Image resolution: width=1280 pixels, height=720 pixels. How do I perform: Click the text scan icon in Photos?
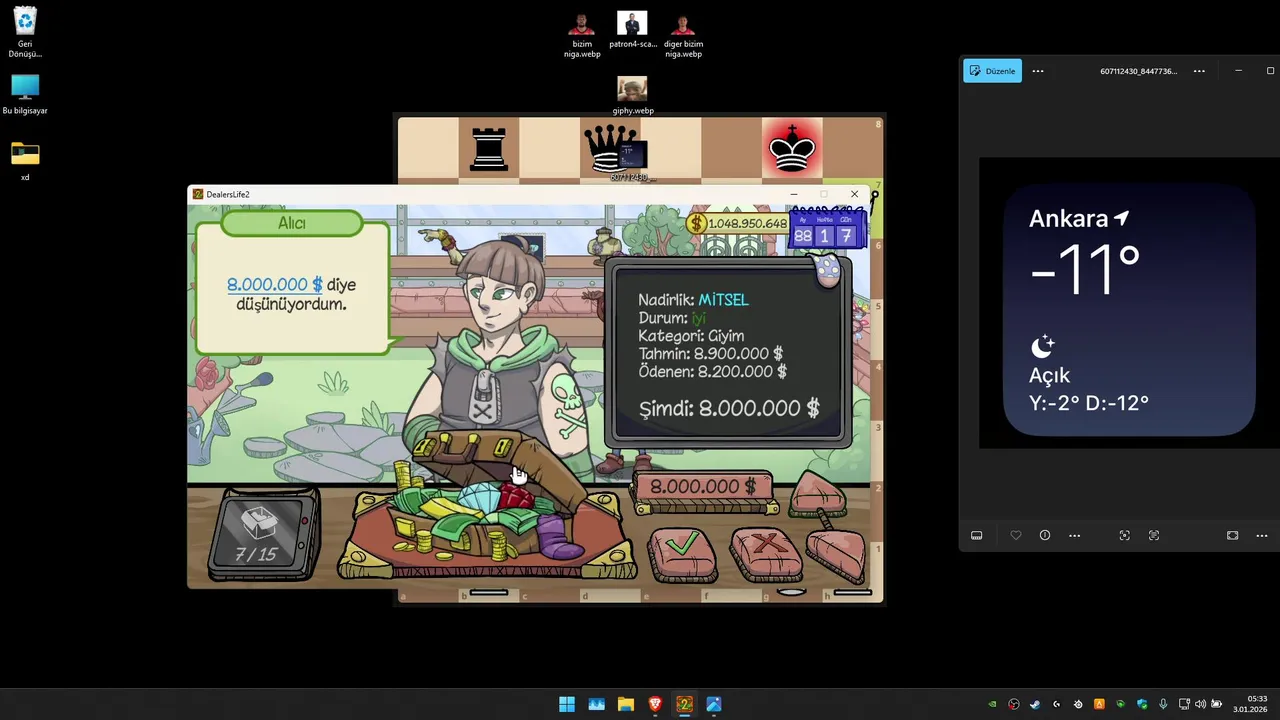[1154, 536]
